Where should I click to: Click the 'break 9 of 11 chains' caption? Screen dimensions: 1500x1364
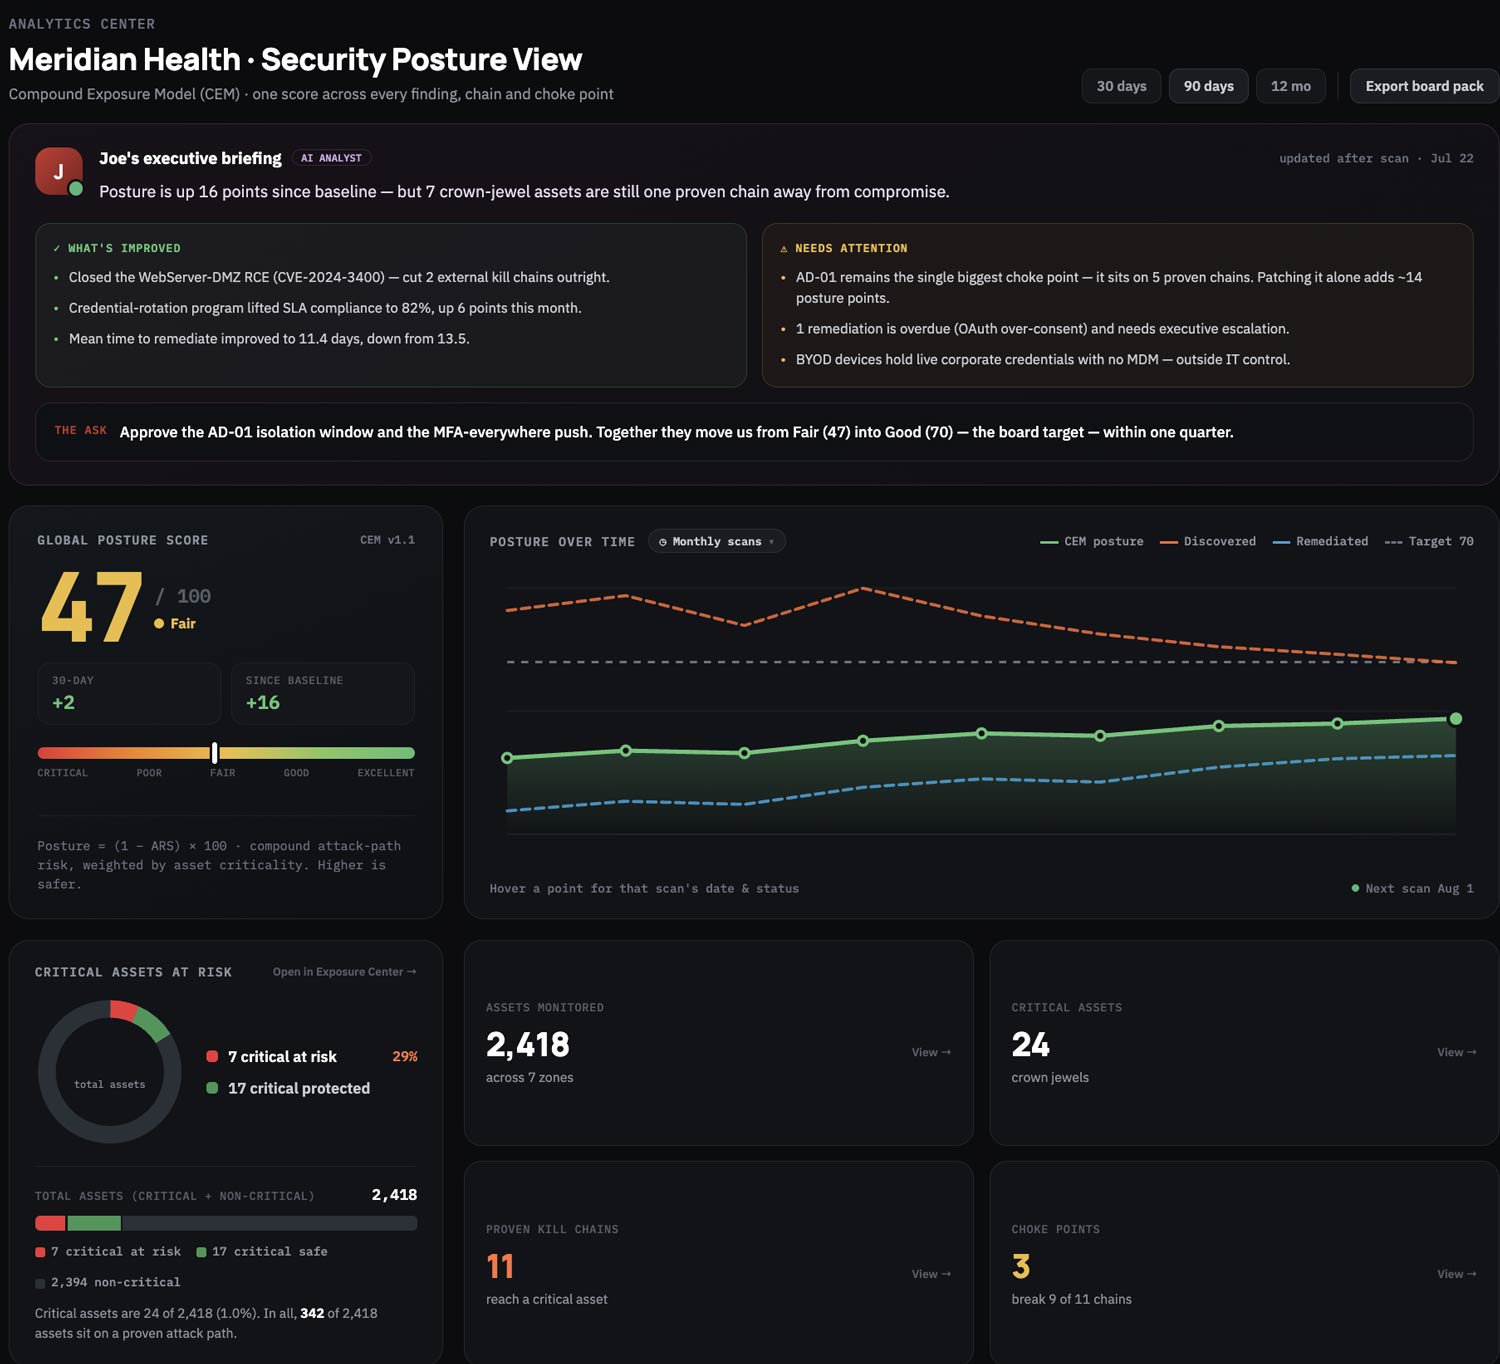click(1071, 1299)
